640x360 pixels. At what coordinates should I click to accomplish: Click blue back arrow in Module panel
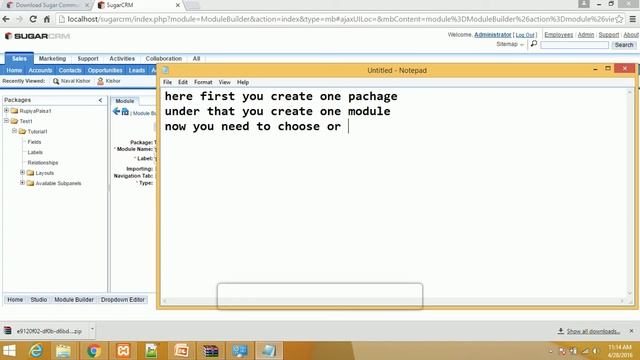click(116, 111)
